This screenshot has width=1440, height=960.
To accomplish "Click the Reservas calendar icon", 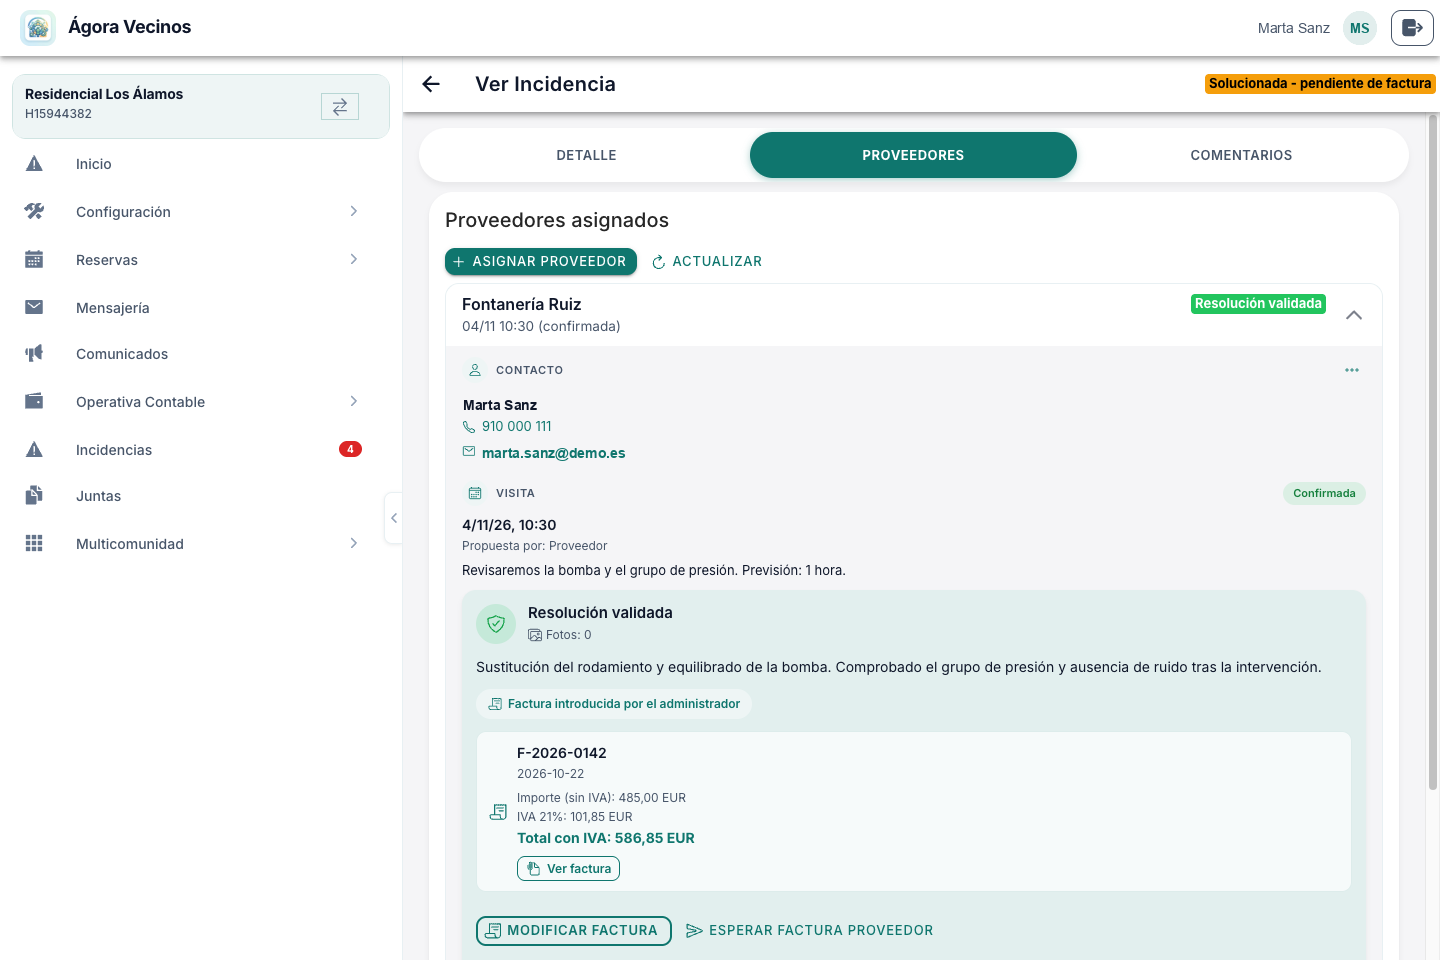I will click(34, 259).
